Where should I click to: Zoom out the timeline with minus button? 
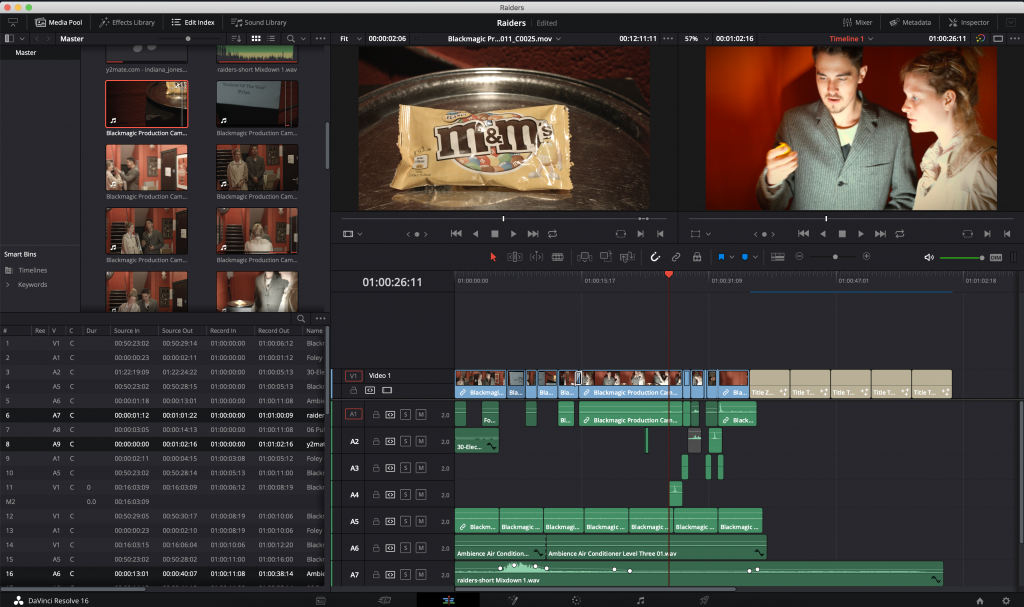coord(799,257)
